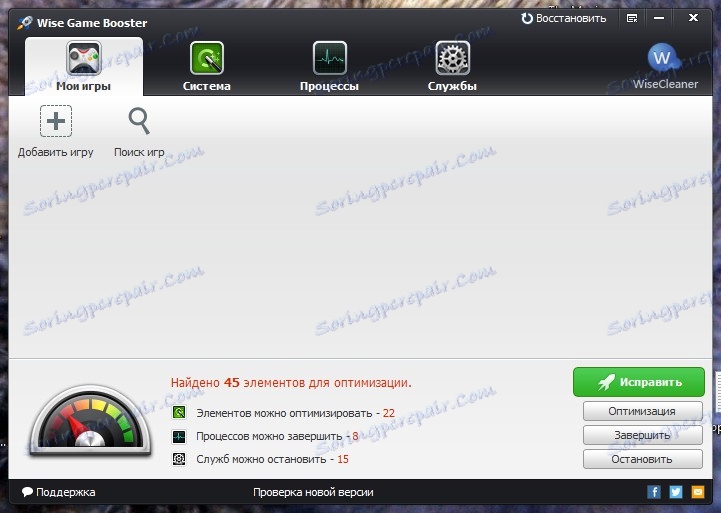
Task: Click the green optimize icon beside Элементов
Action: [179, 412]
